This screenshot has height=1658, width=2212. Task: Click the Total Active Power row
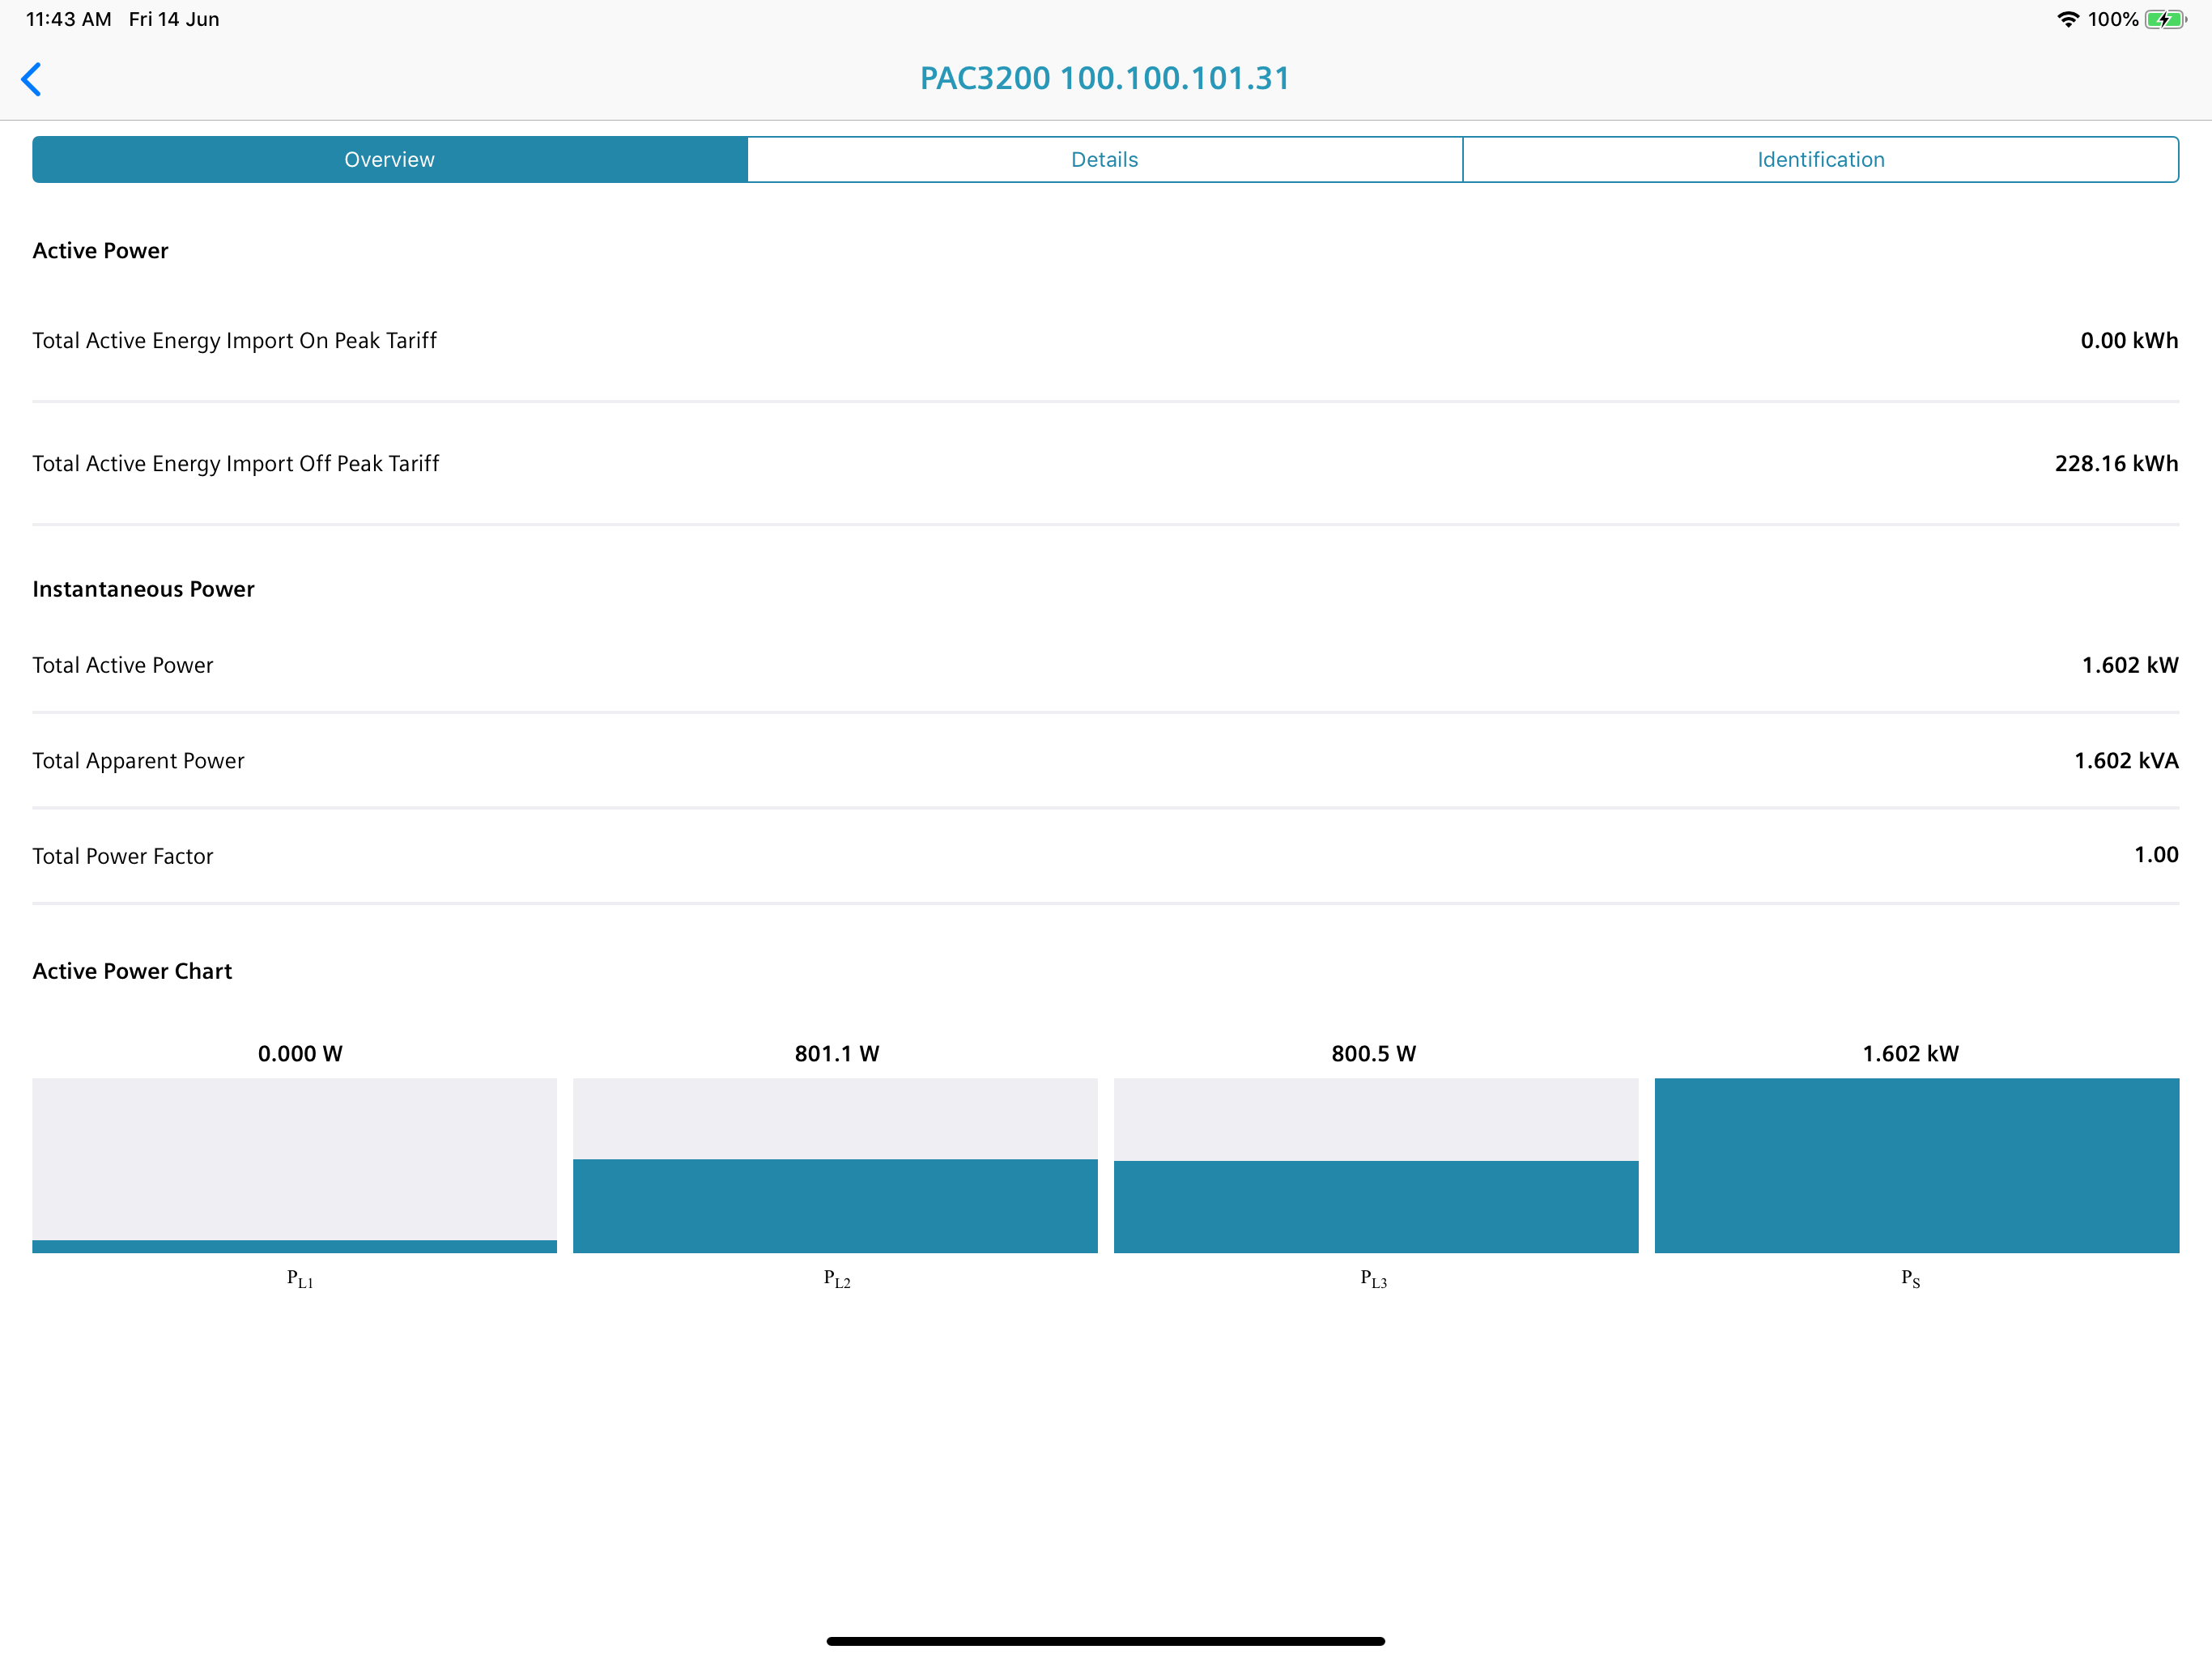[x=1106, y=664]
